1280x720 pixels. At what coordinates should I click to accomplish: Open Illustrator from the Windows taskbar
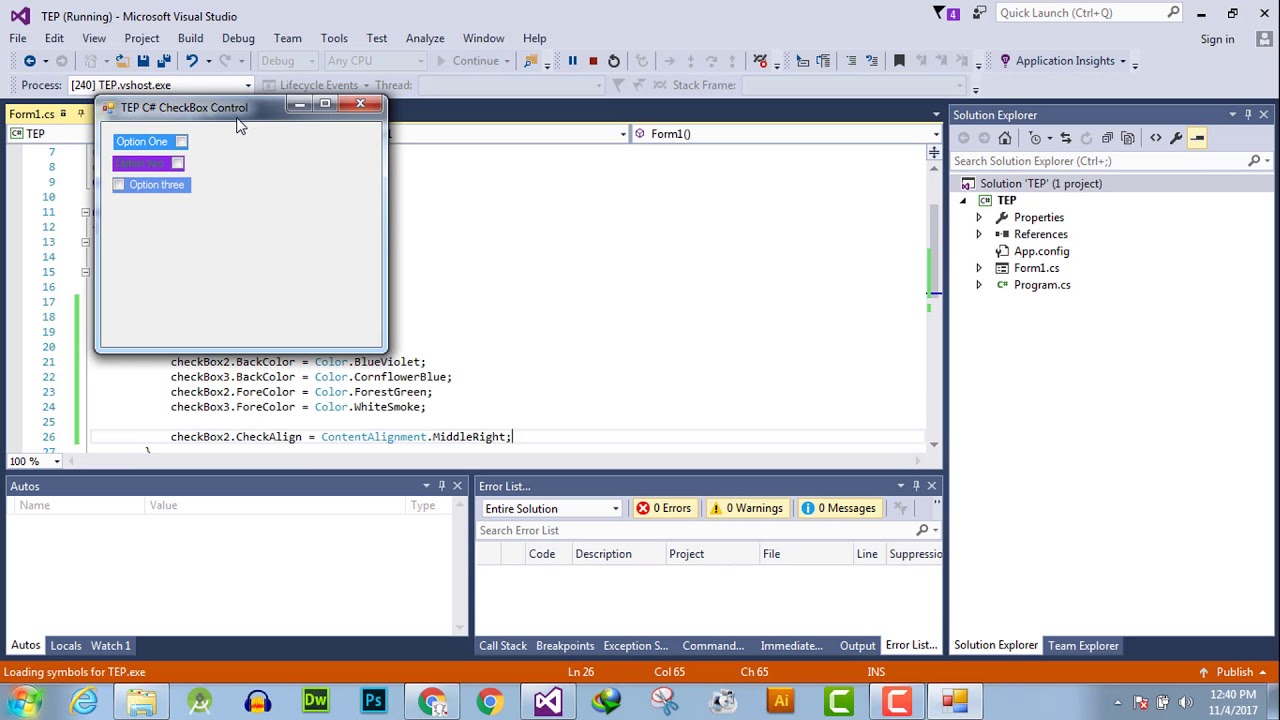click(781, 701)
